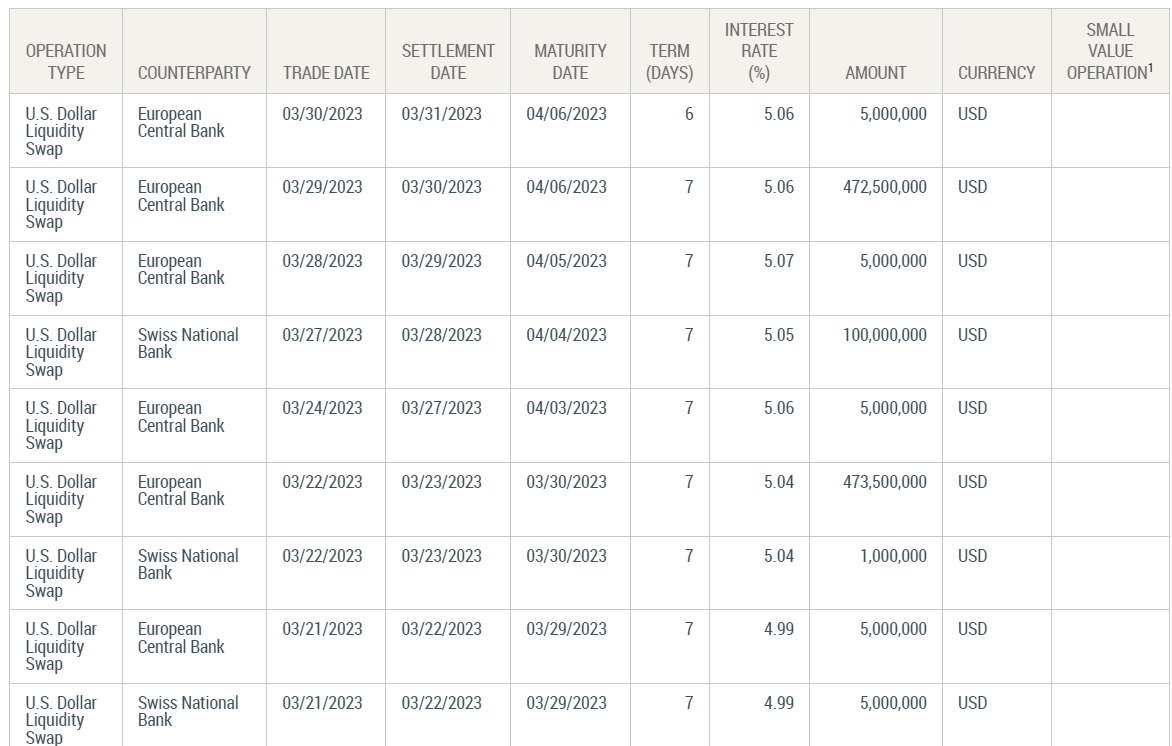Click Swiss National Bank in the 03/27/2023 row
This screenshot has width=1172, height=746.
coord(188,343)
